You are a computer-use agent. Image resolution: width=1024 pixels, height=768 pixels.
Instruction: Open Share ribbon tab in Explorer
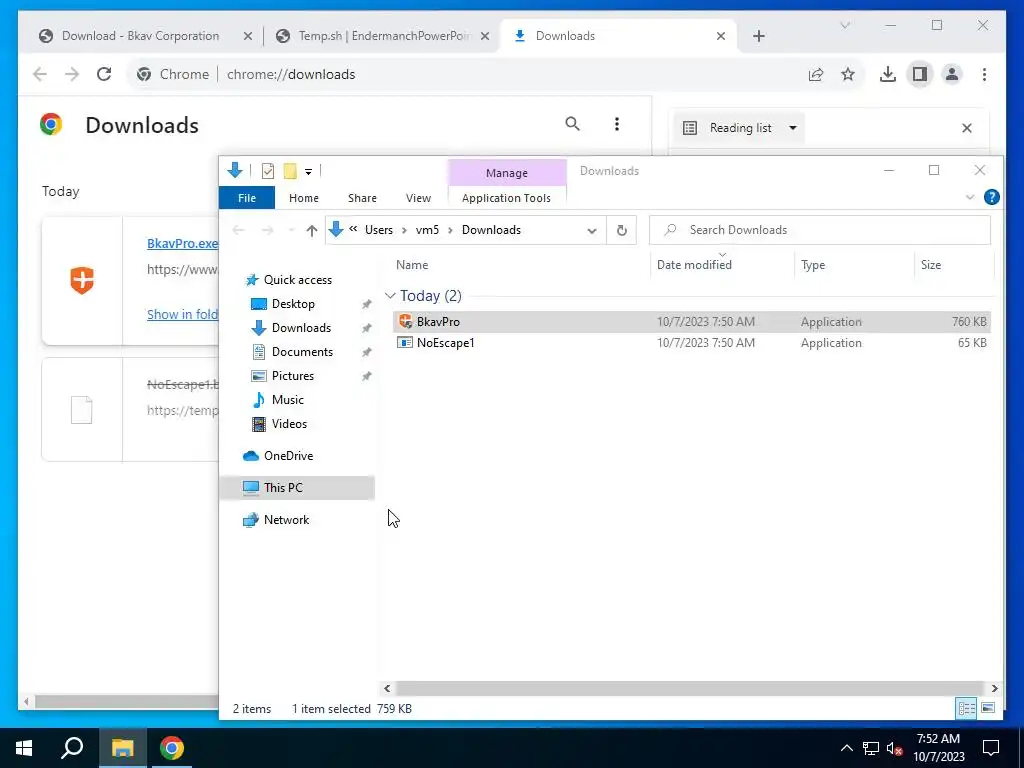pos(362,198)
